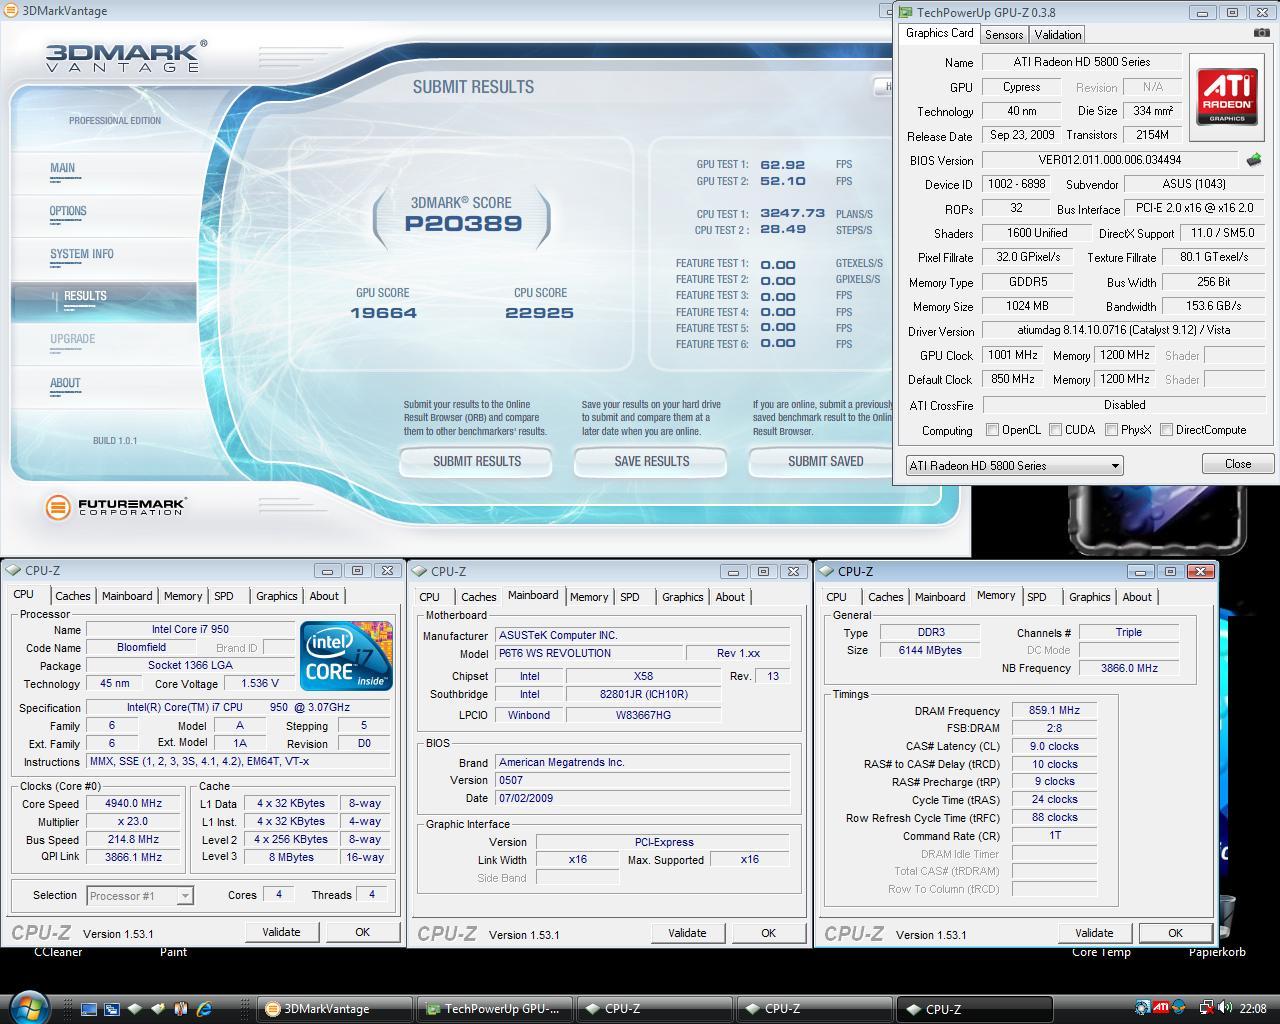Open the Papierkorb recycle bin desktop icon
This screenshot has height=1024, width=1280.
click(x=1217, y=952)
